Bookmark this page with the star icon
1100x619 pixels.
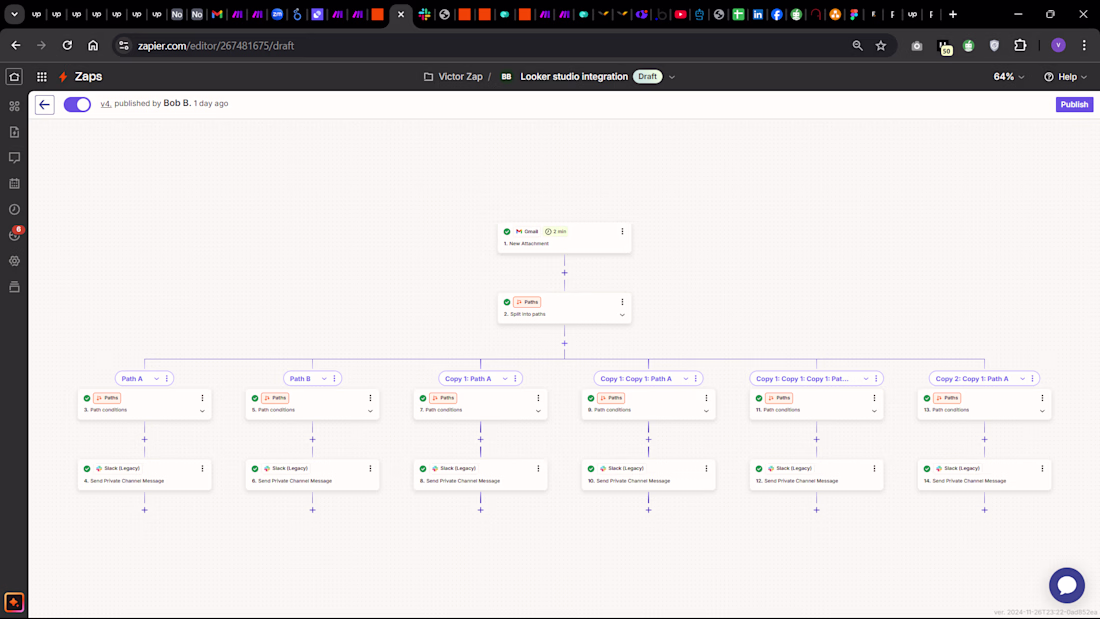[x=881, y=46]
